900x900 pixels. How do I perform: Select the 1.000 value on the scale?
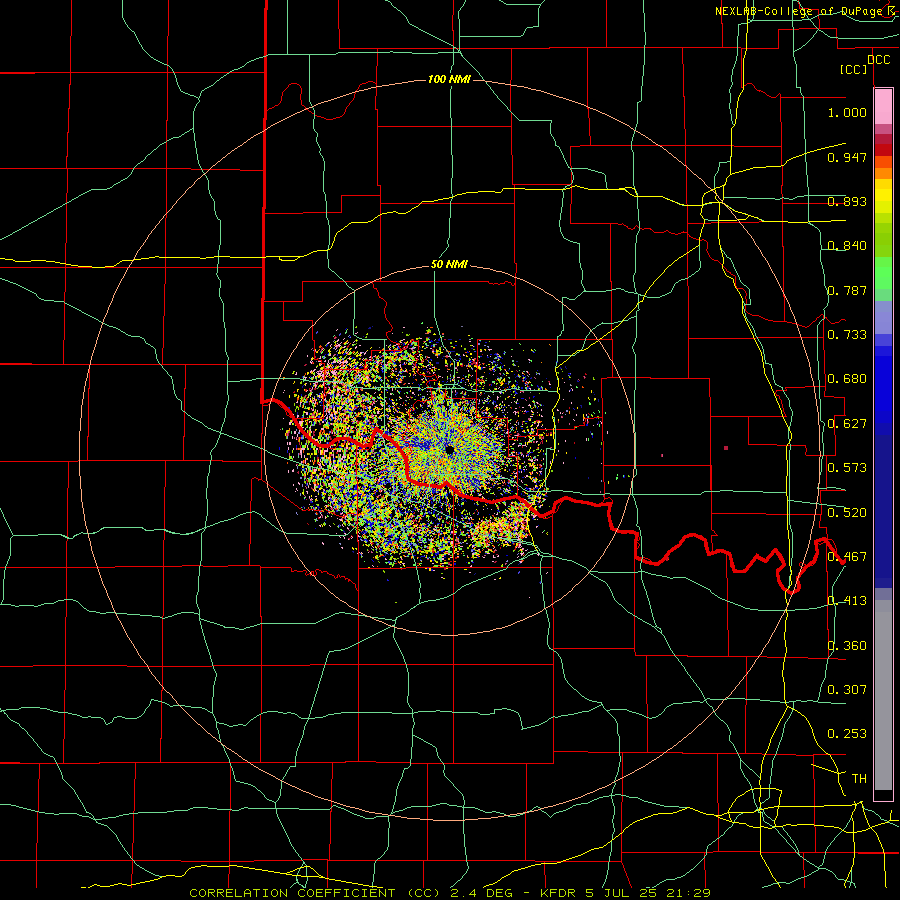[x=847, y=112]
